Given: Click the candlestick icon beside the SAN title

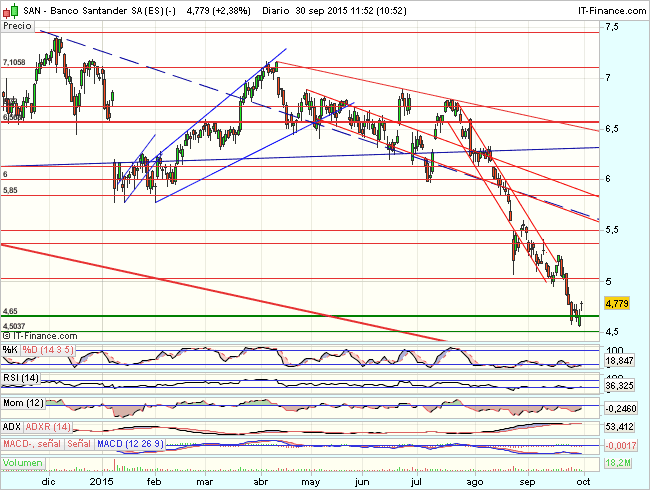Looking at the screenshot, I should [x=10, y=11].
